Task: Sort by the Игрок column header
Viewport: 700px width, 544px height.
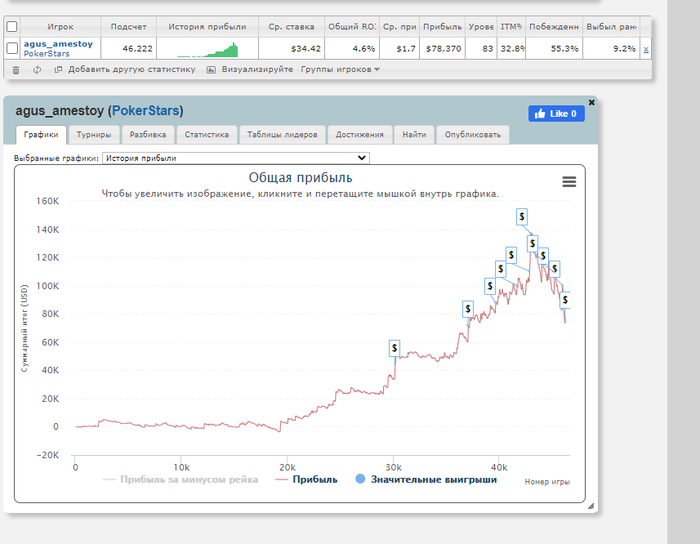Action: click(60, 27)
